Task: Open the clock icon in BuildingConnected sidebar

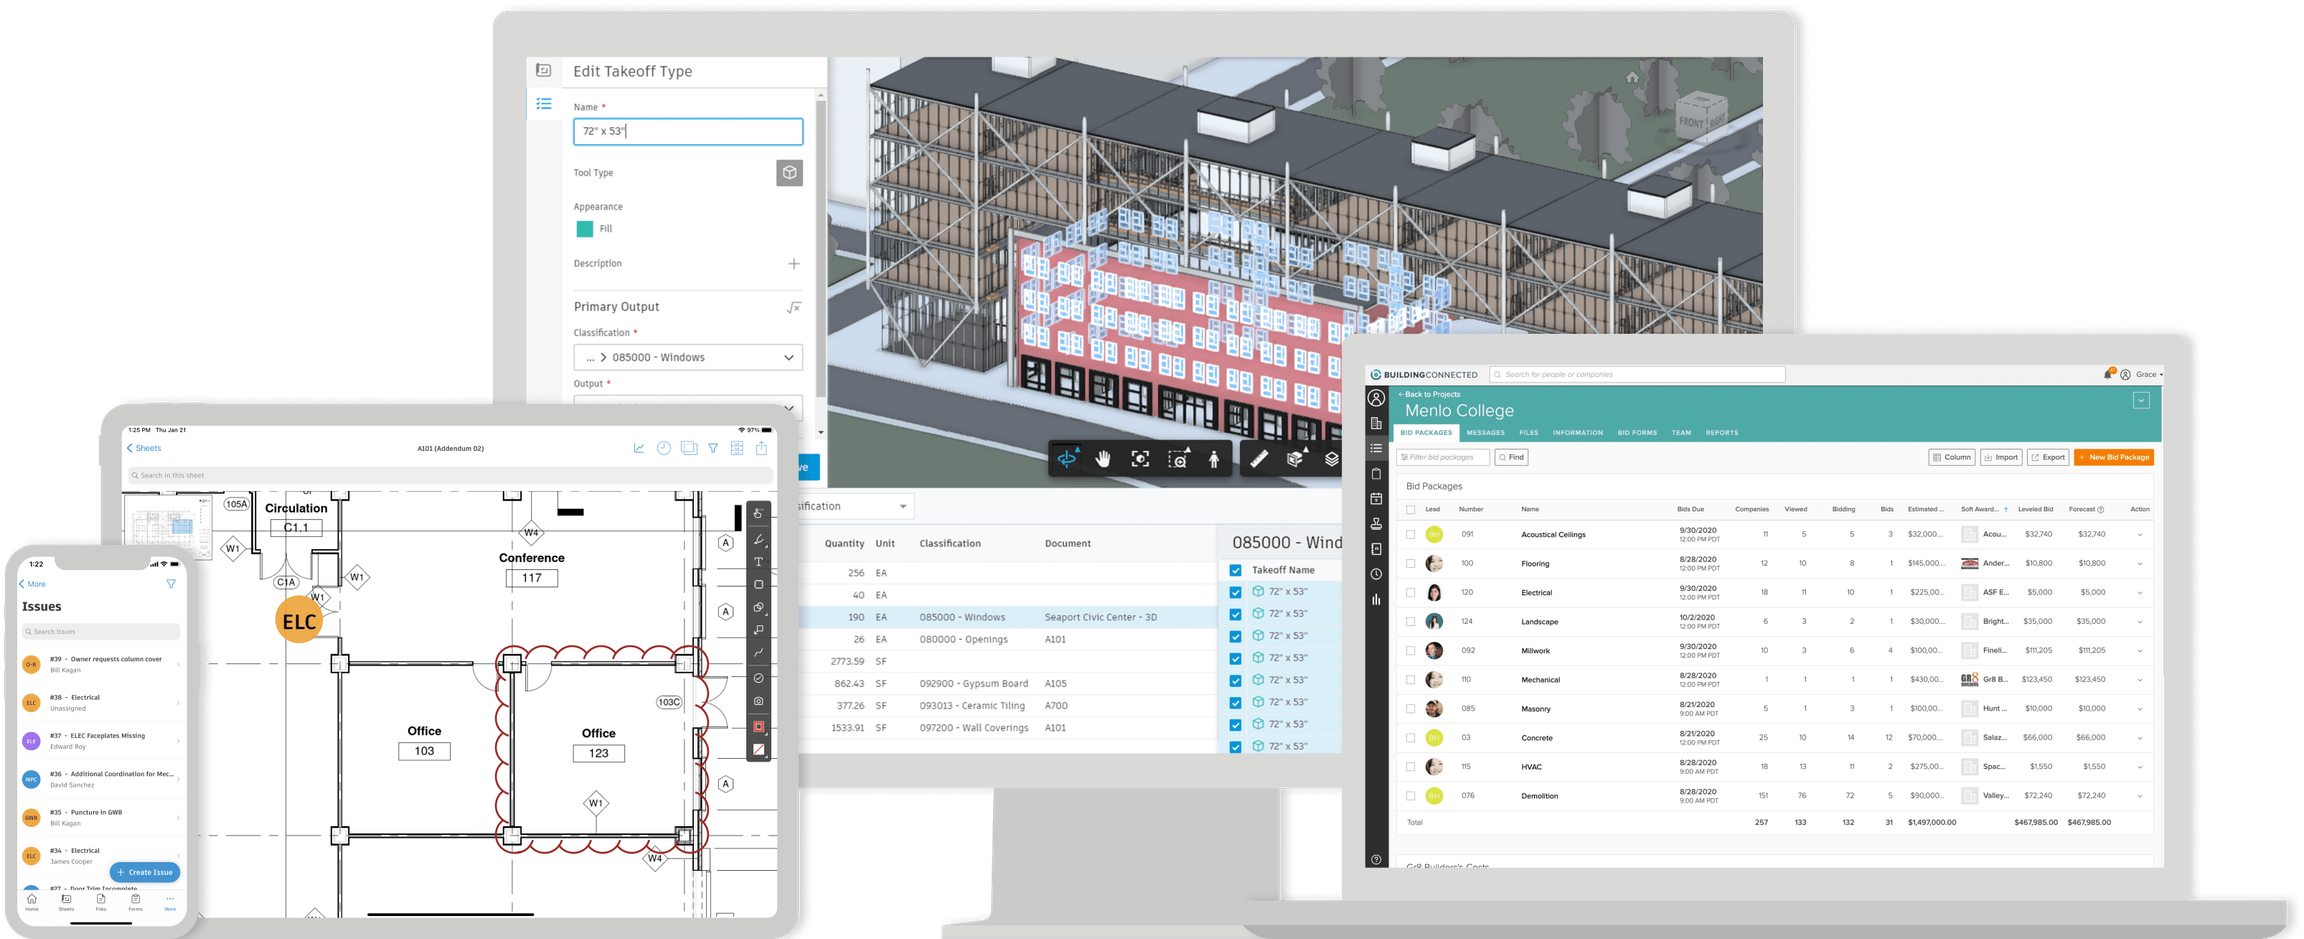Action: click(x=1376, y=574)
